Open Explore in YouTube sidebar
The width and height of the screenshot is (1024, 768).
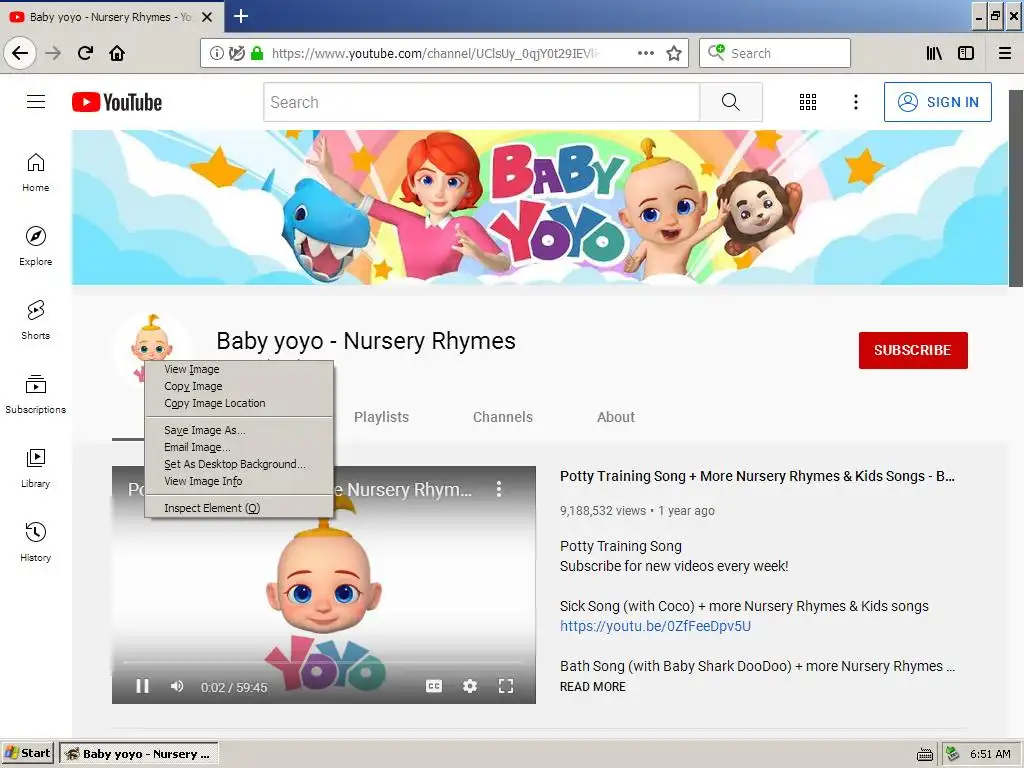[x=36, y=247]
